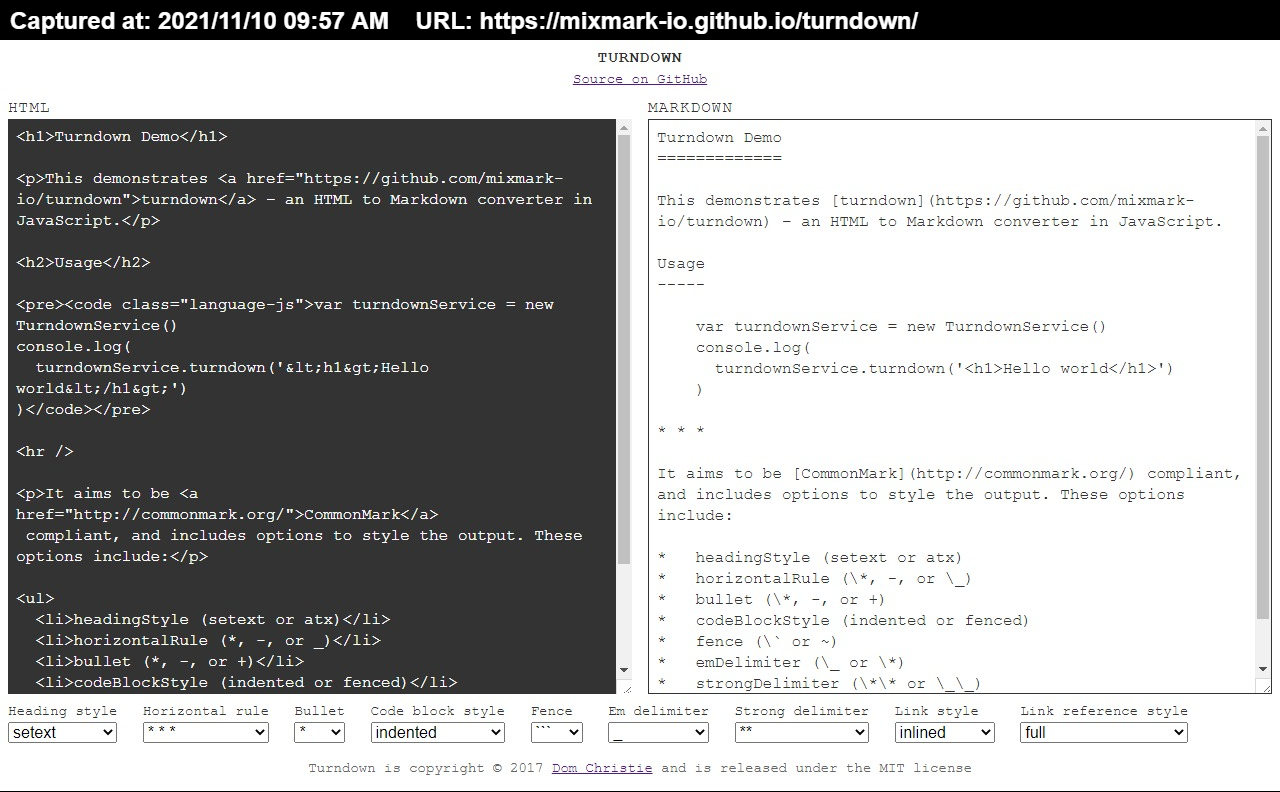Open the Bullet dropdown

click(x=320, y=732)
